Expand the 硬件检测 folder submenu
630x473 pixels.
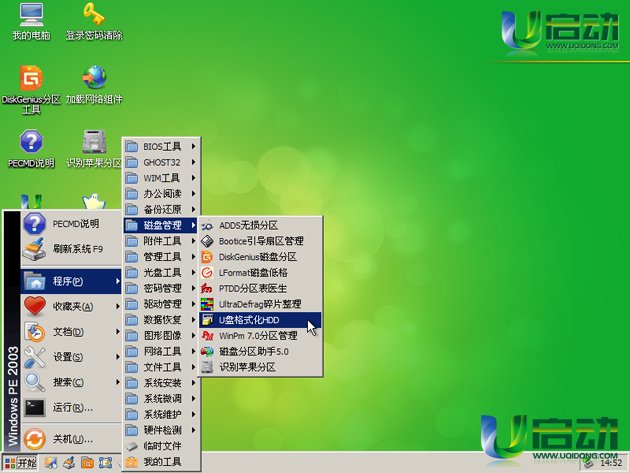161,430
